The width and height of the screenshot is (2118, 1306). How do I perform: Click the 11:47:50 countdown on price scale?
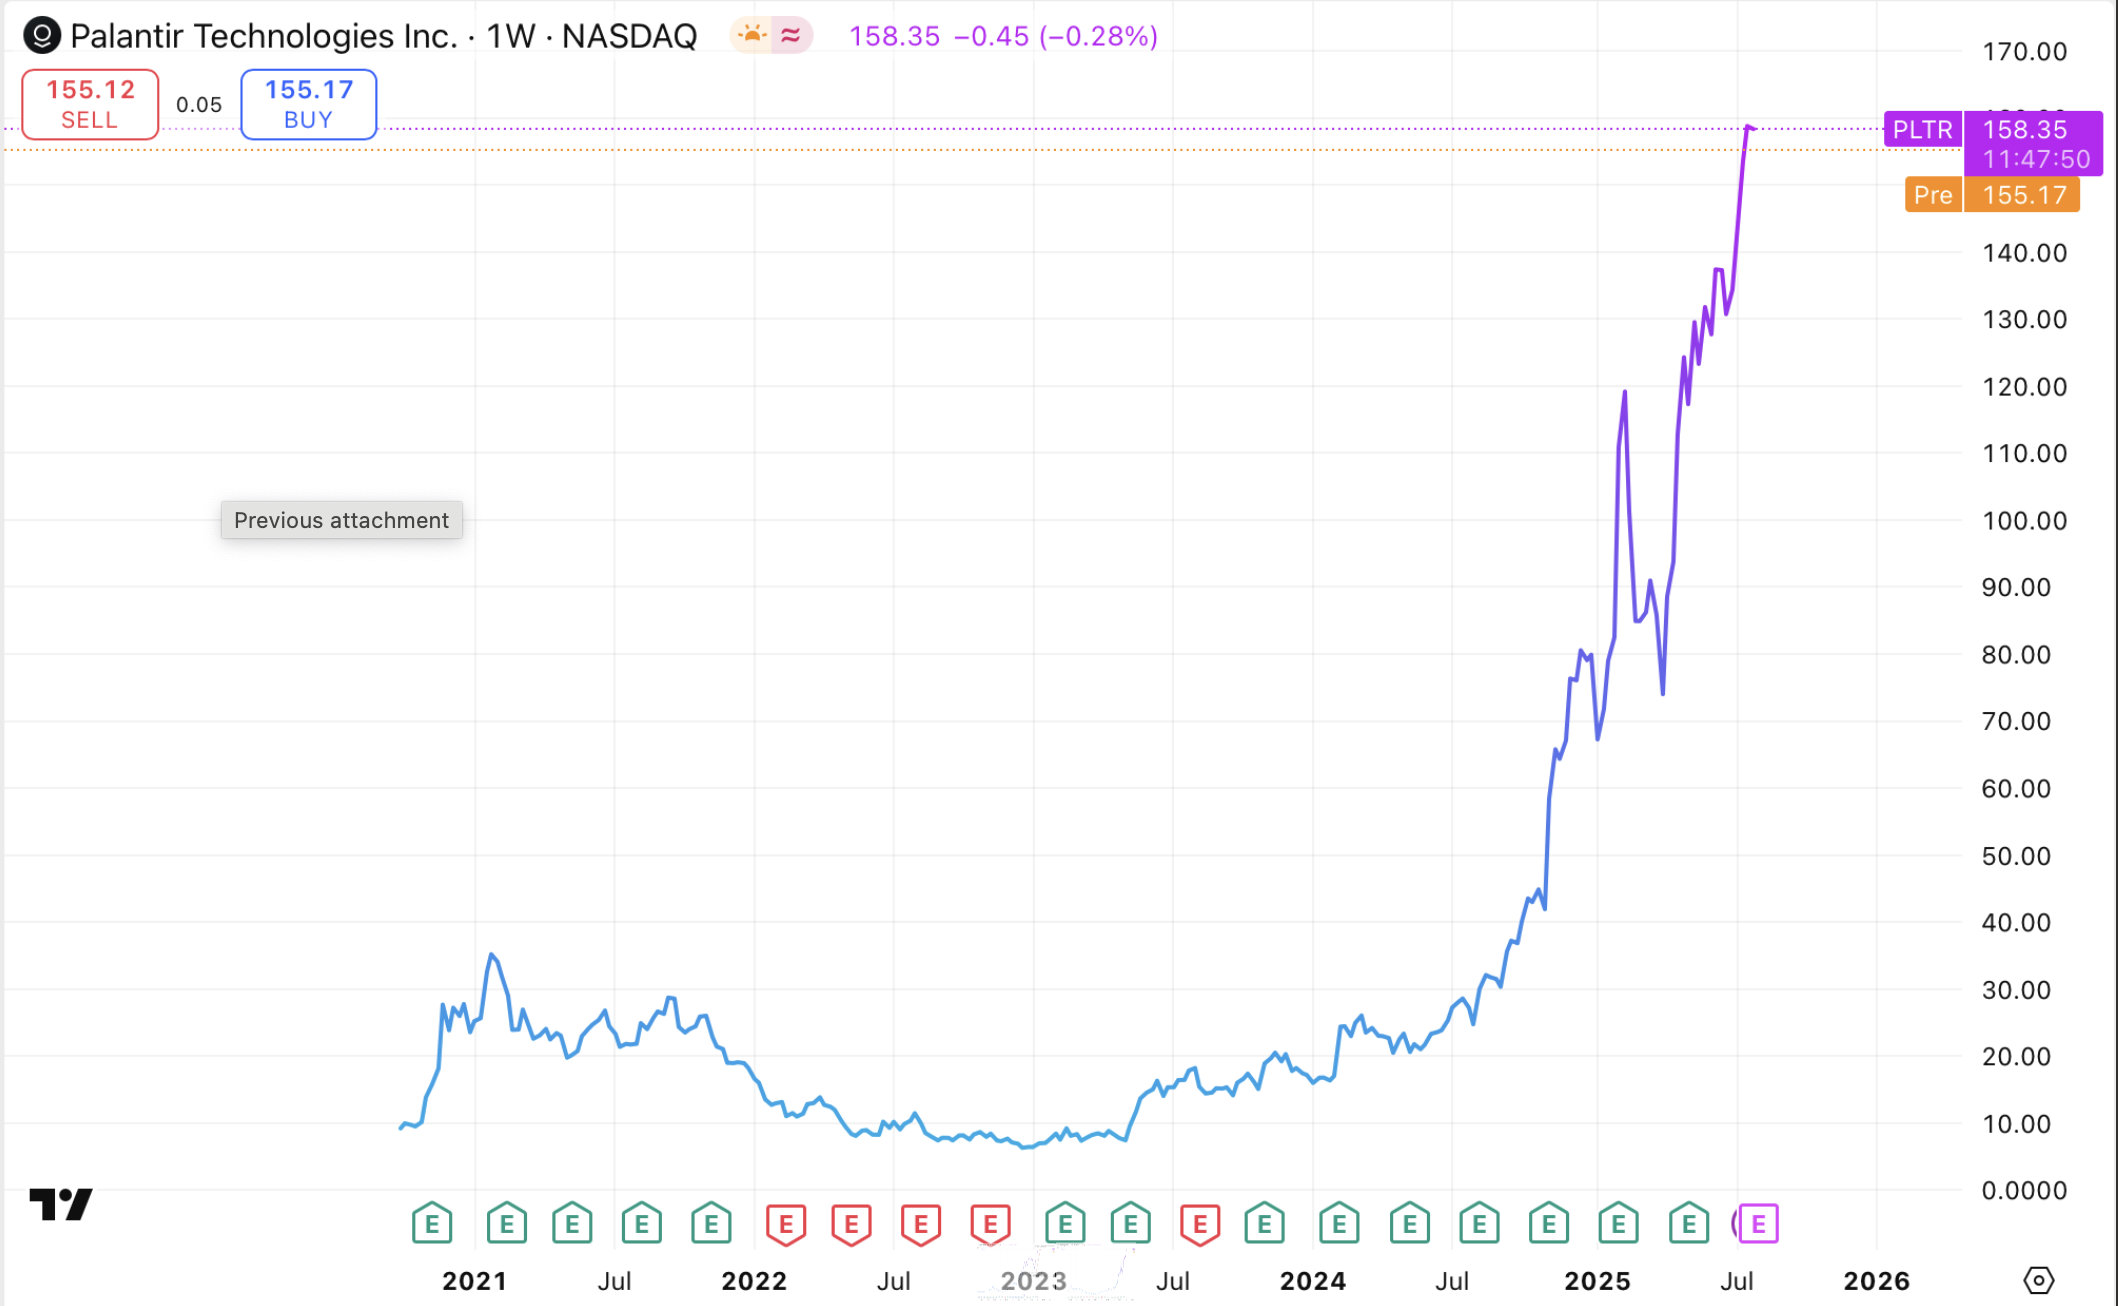tap(2036, 159)
